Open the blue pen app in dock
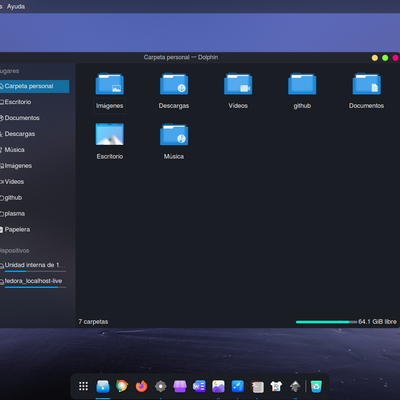 [x=238, y=386]
